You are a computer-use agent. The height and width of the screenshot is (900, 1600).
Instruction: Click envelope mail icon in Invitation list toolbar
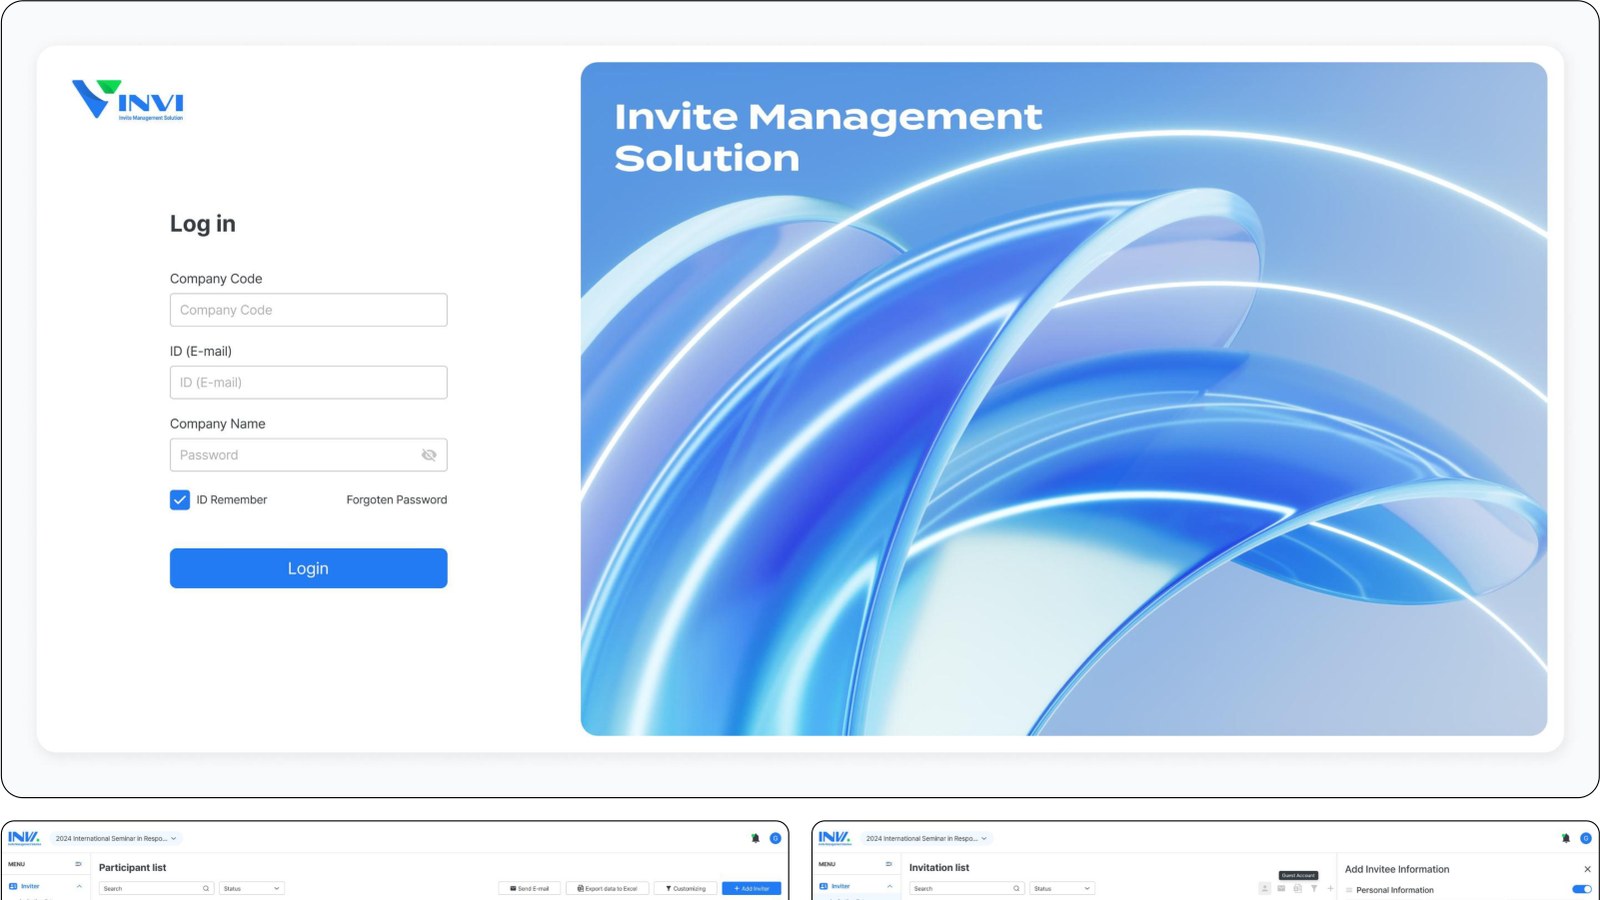[1281, 888]
